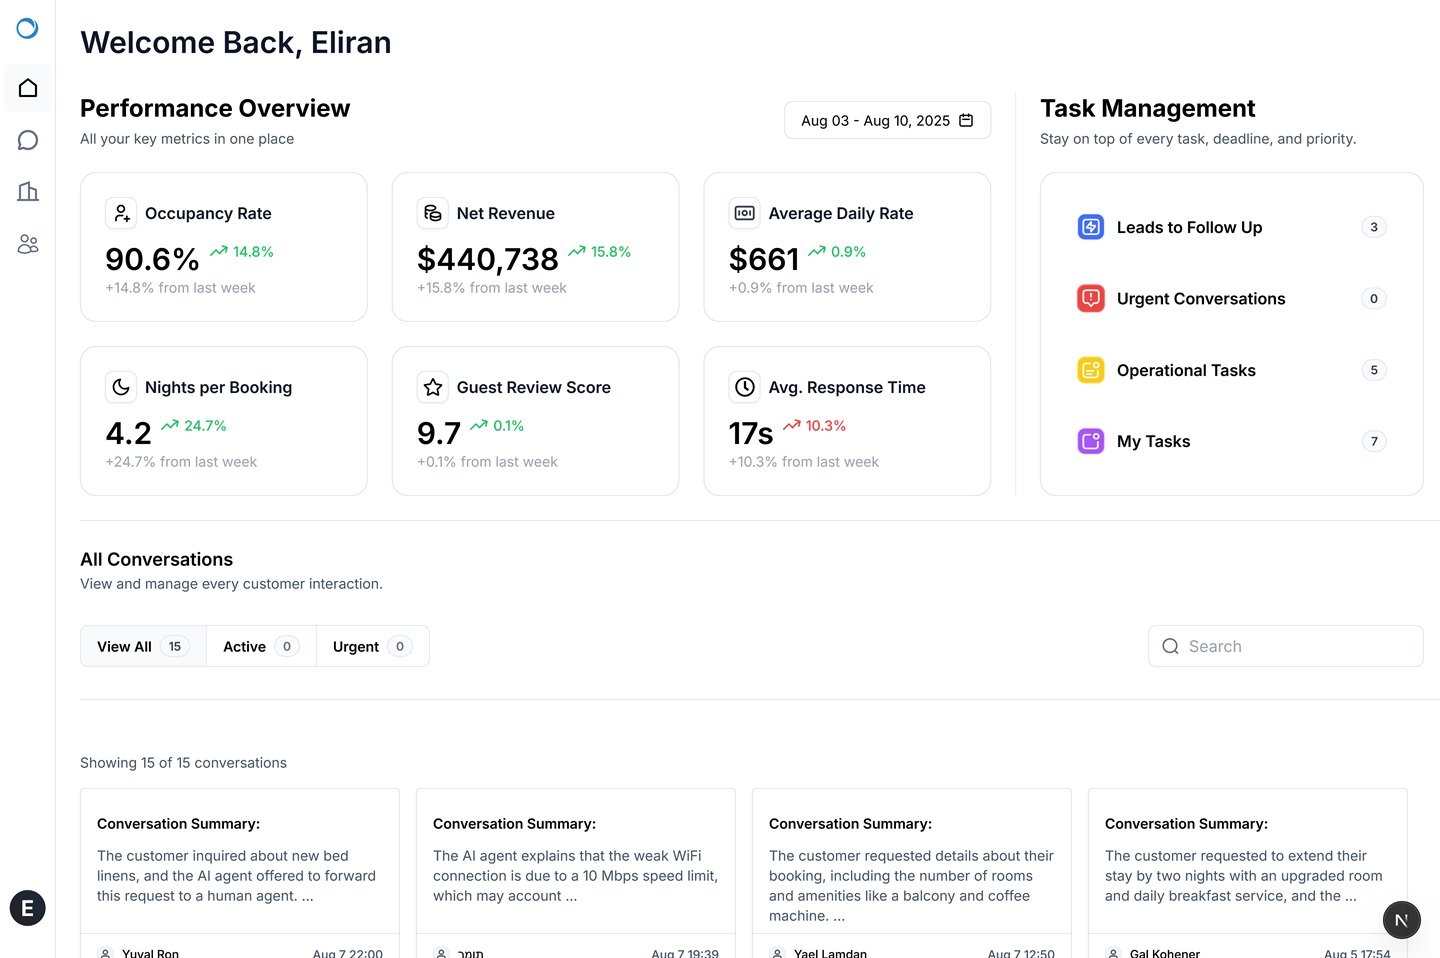Click the Urgent Conversations red alert icon
This screenshot has width=1440, height=958.
(1091, 298)
